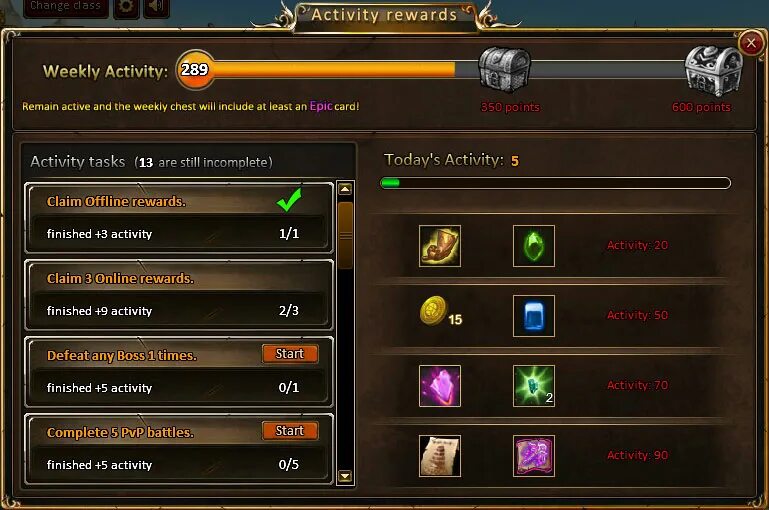This screenshot has width=769, height=510.
Task: Click the green checkmark on Claim Offline rewards
Action: pos(289,200)
